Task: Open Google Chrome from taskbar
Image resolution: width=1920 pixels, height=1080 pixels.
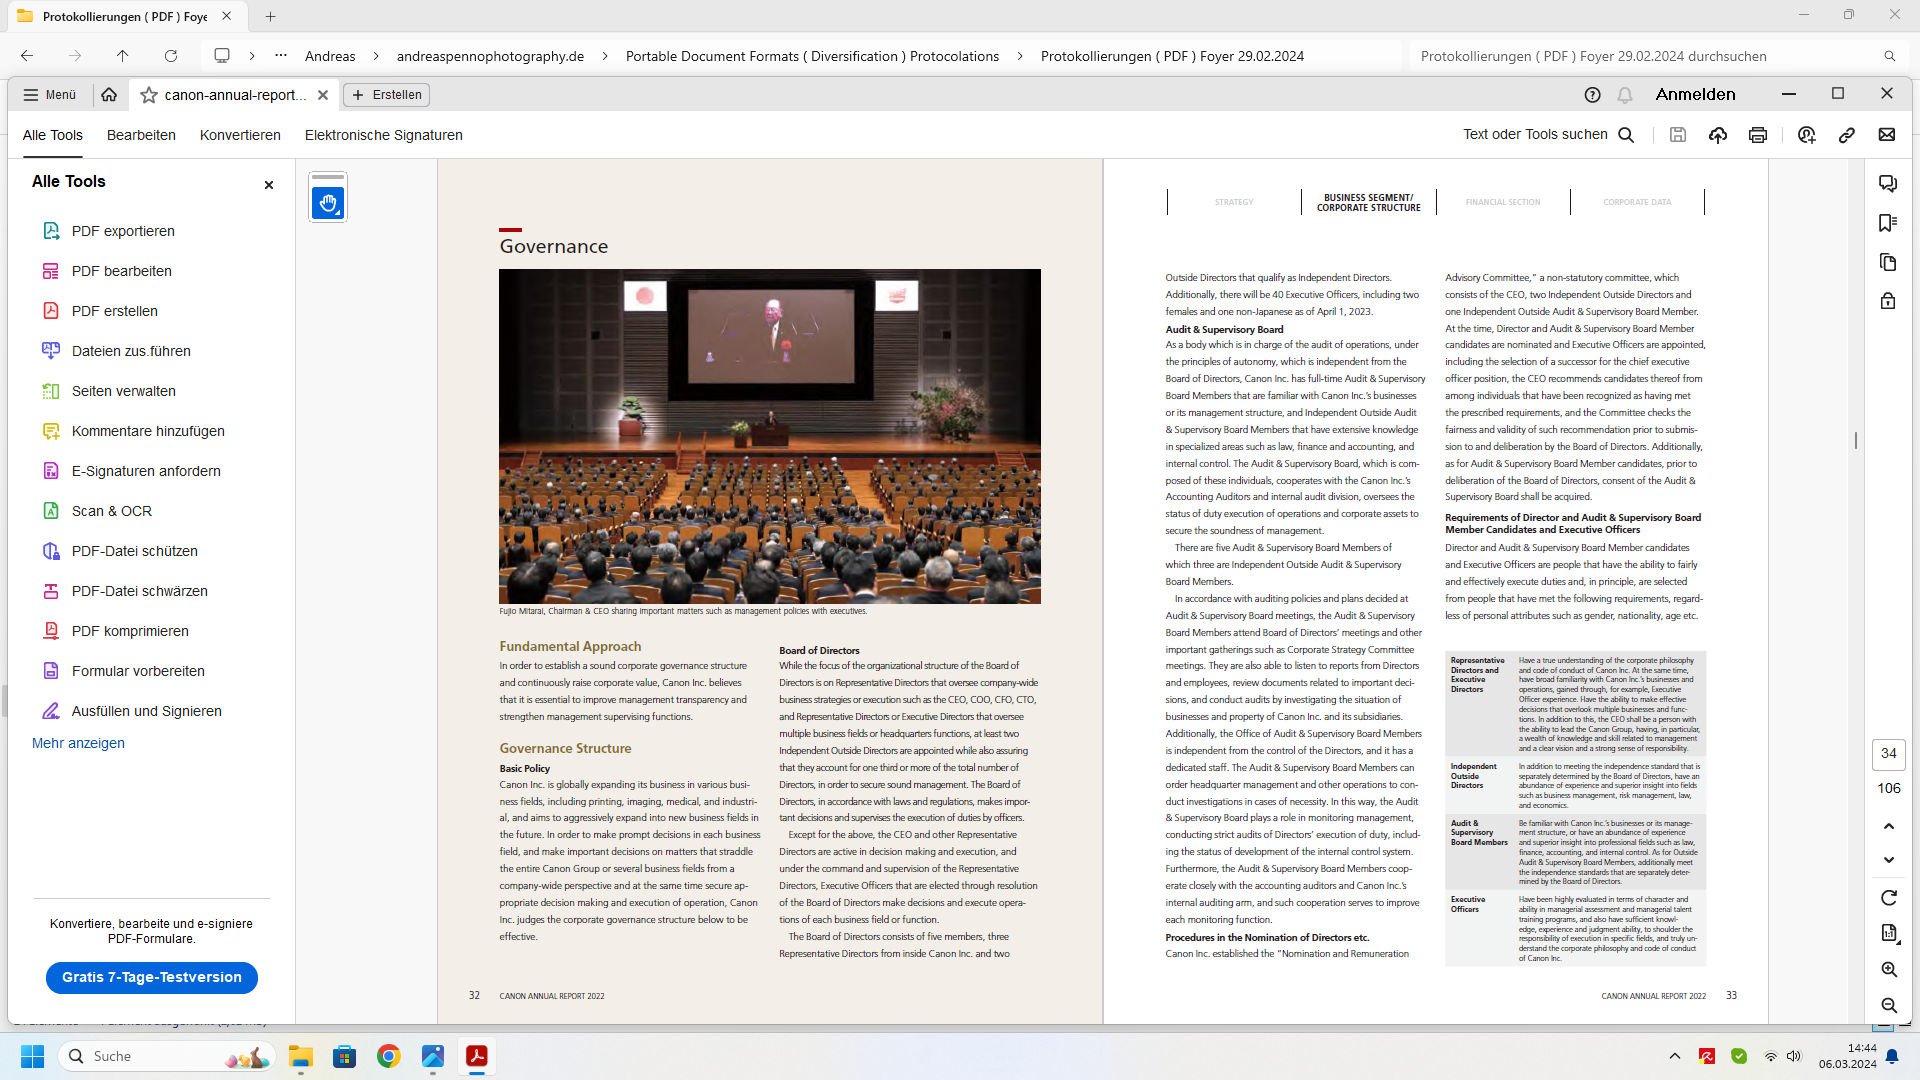Action: 389,1056
